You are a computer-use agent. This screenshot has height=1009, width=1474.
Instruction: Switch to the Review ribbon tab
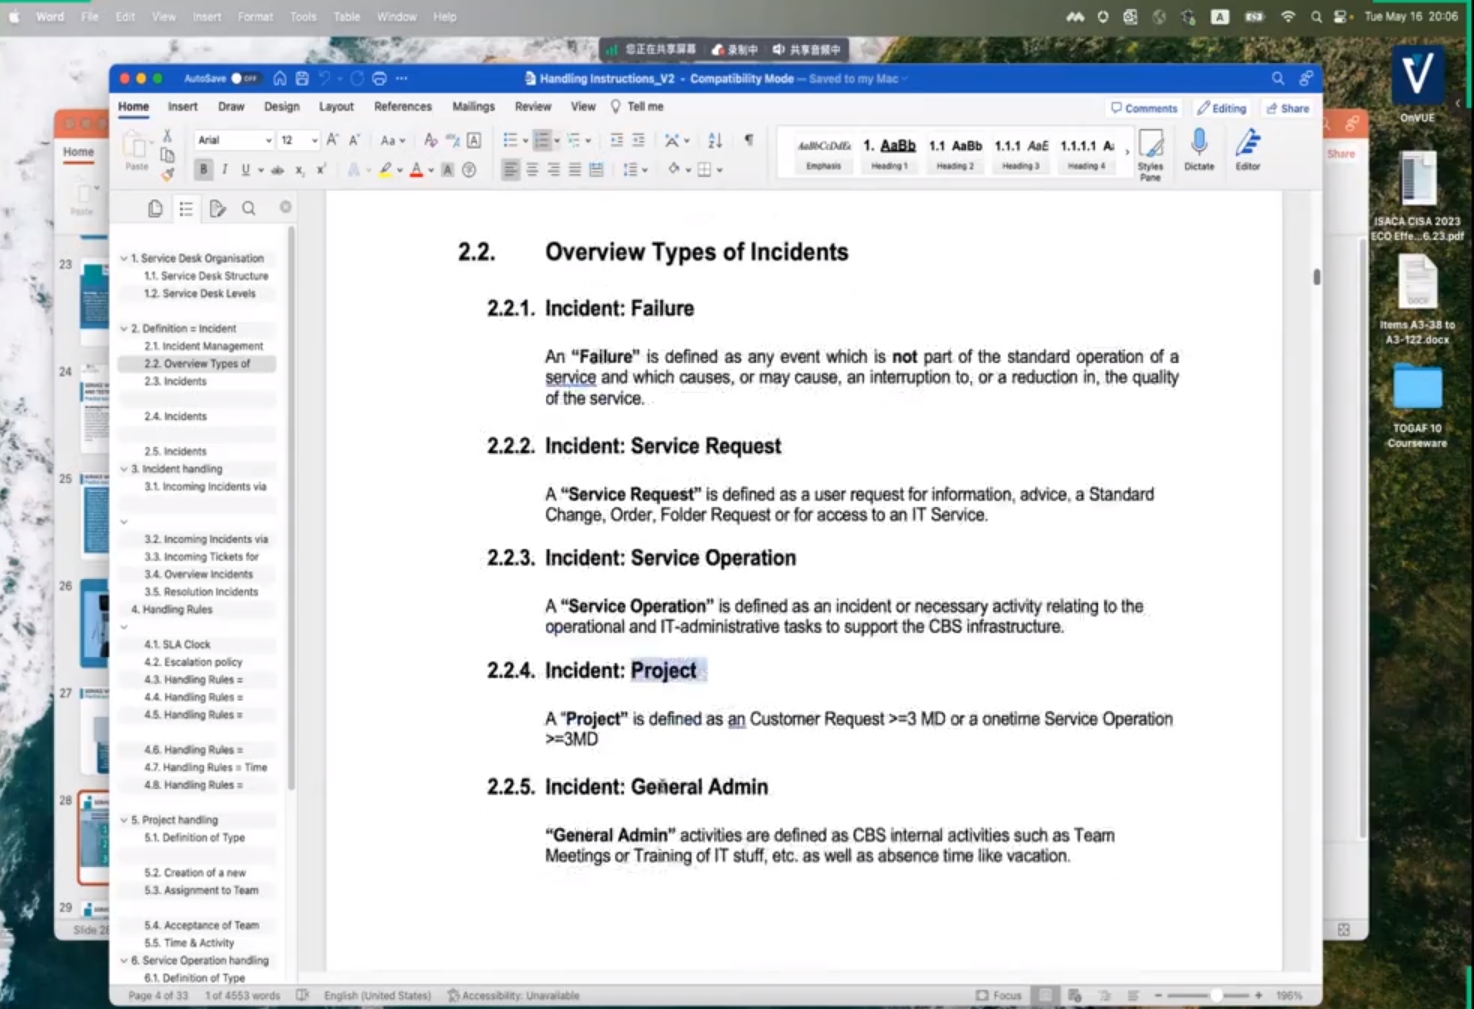pos(533,106)
